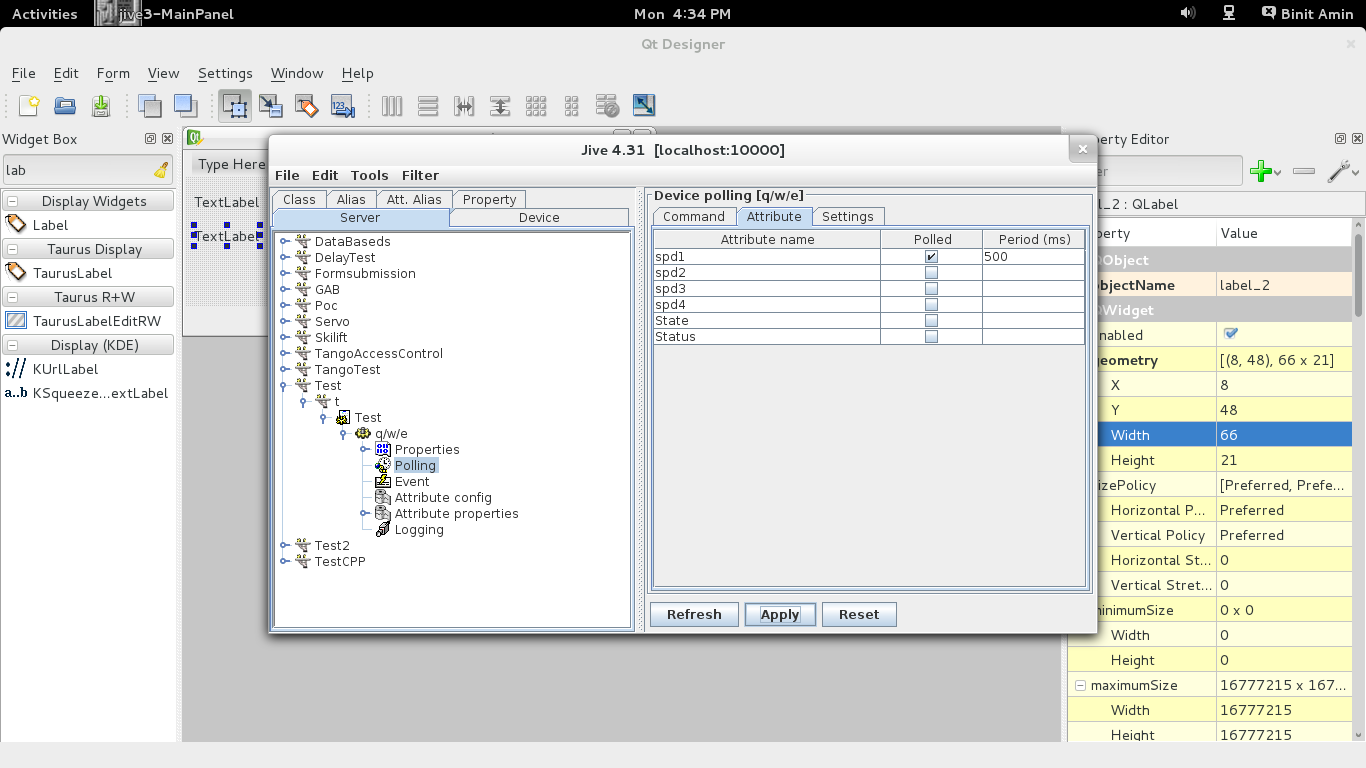
Task: Click the Refresh button
Action: [694, 614]
